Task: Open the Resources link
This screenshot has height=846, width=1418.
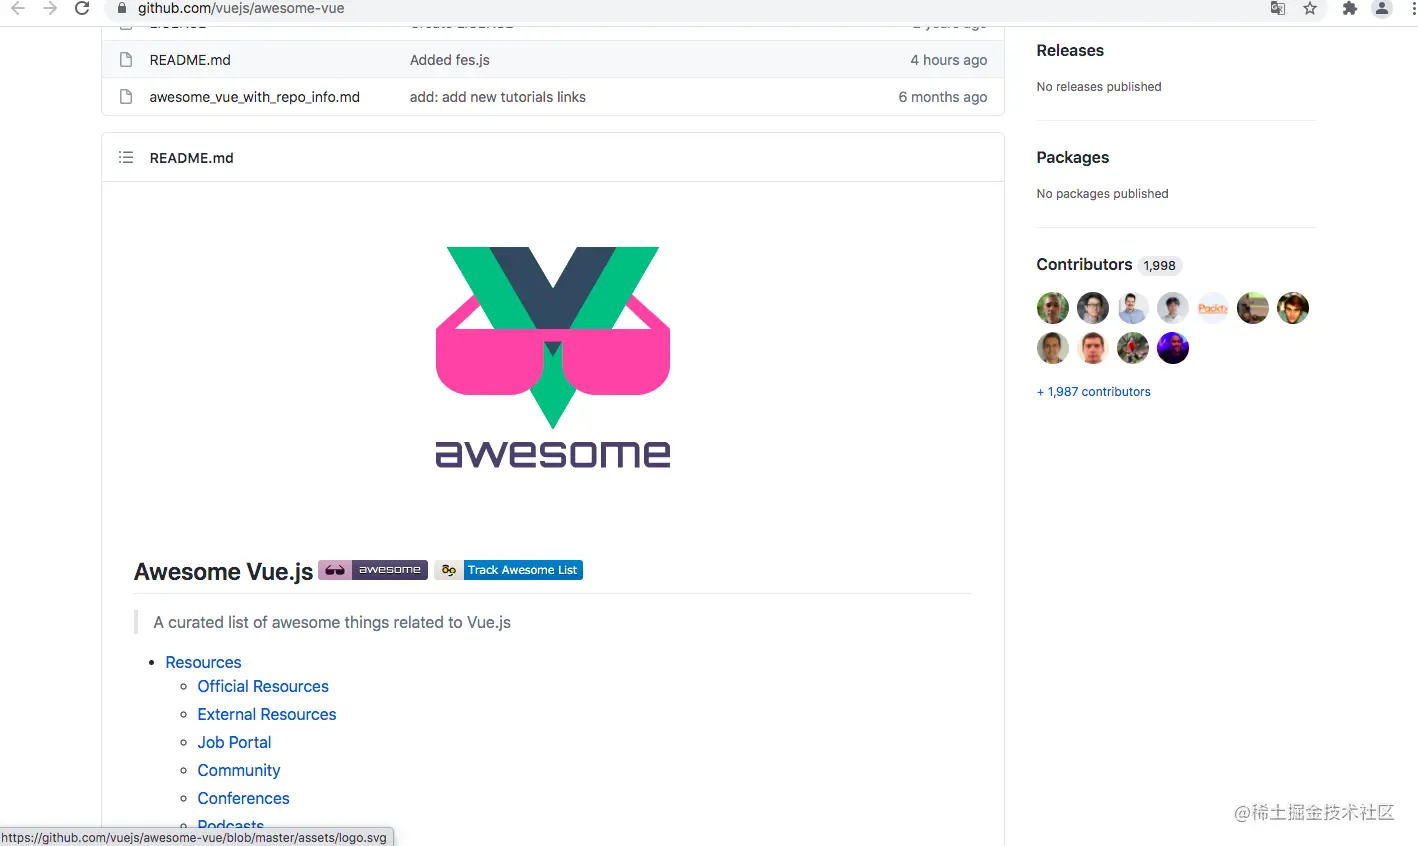Action: coord(203,662)
